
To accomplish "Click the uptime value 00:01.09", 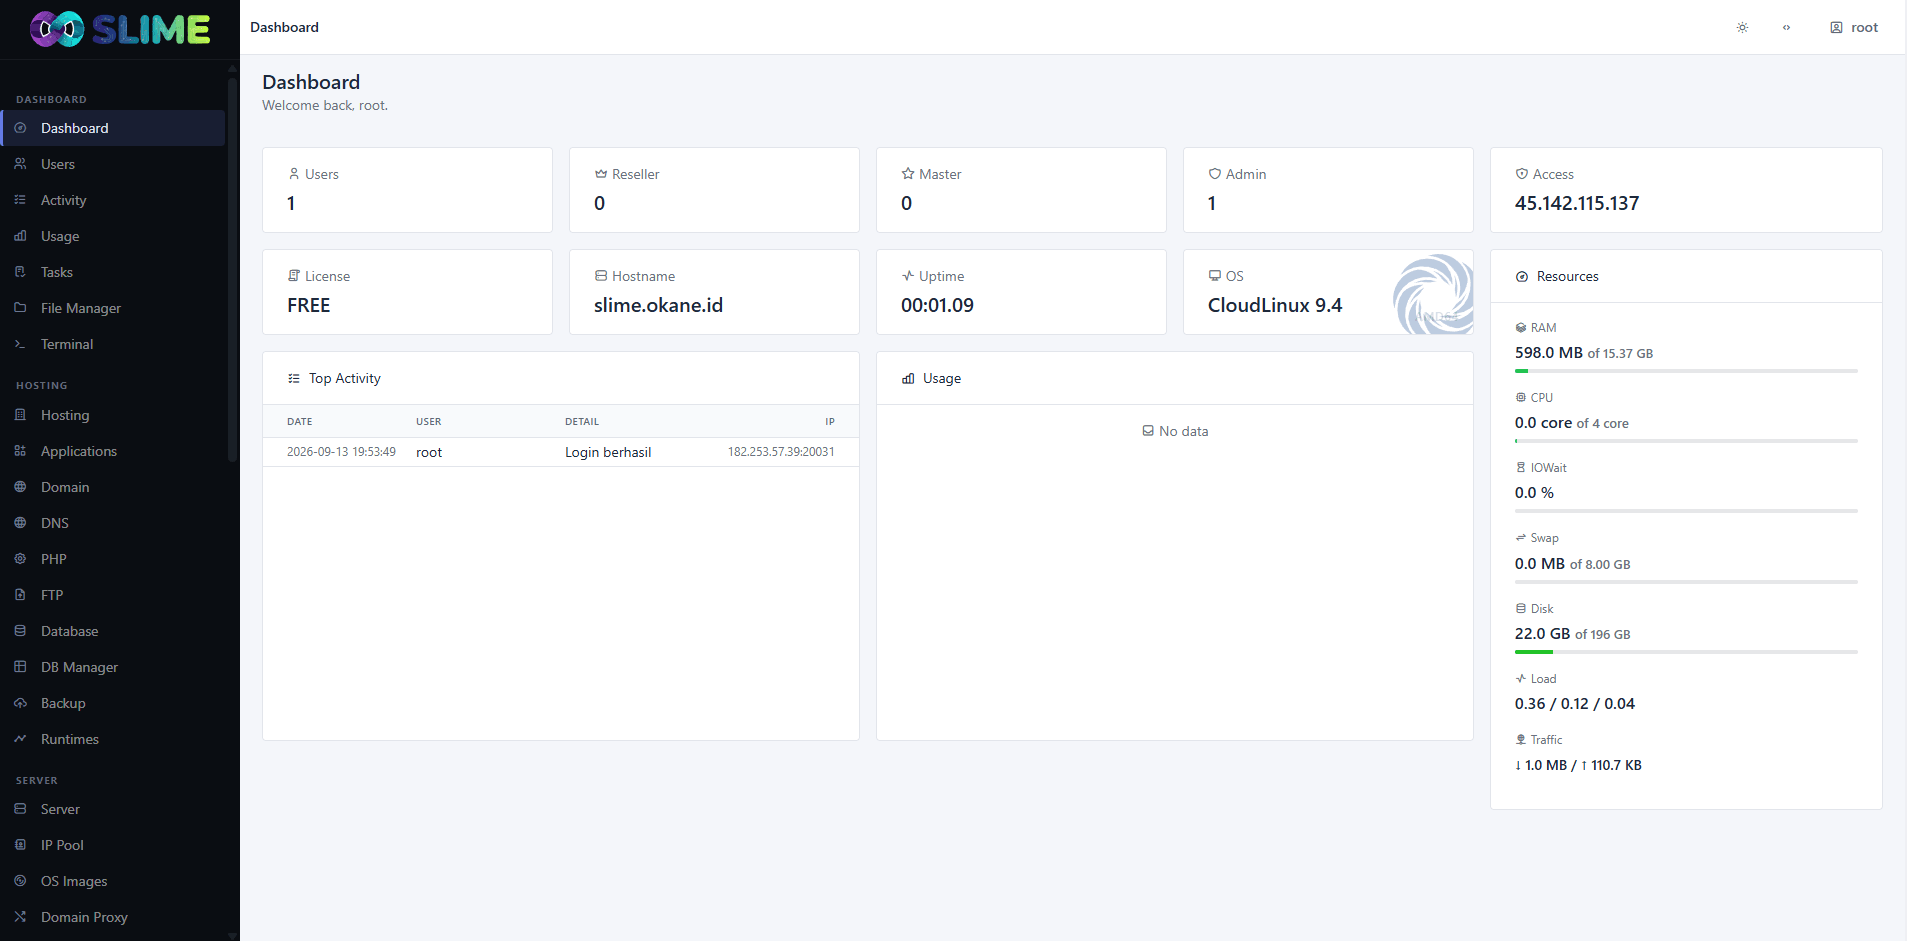I will click(x=937, y=305).
